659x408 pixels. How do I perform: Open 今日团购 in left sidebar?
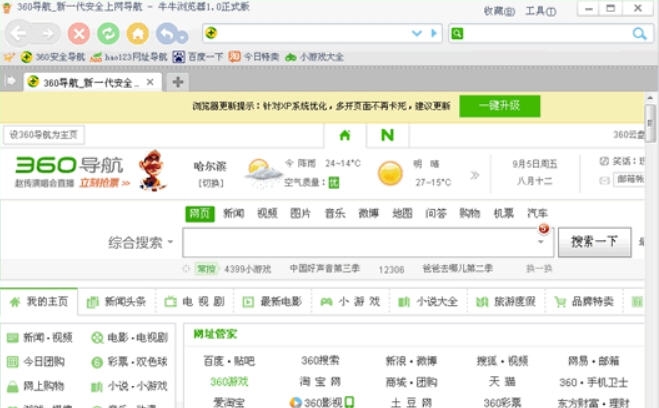tap(36, 362)
